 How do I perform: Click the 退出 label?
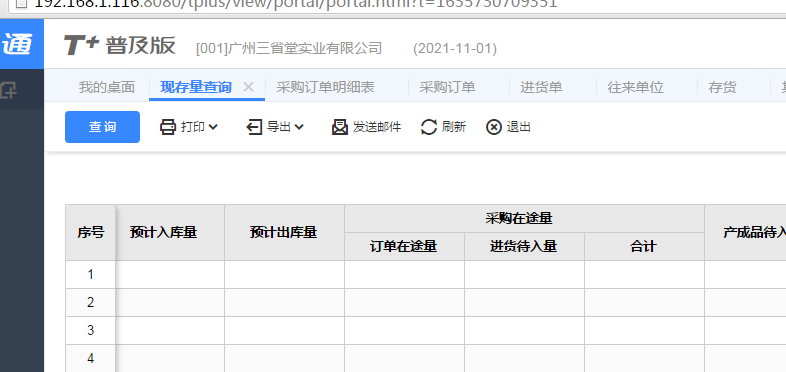pyautogui.click(x=519, y=127)
